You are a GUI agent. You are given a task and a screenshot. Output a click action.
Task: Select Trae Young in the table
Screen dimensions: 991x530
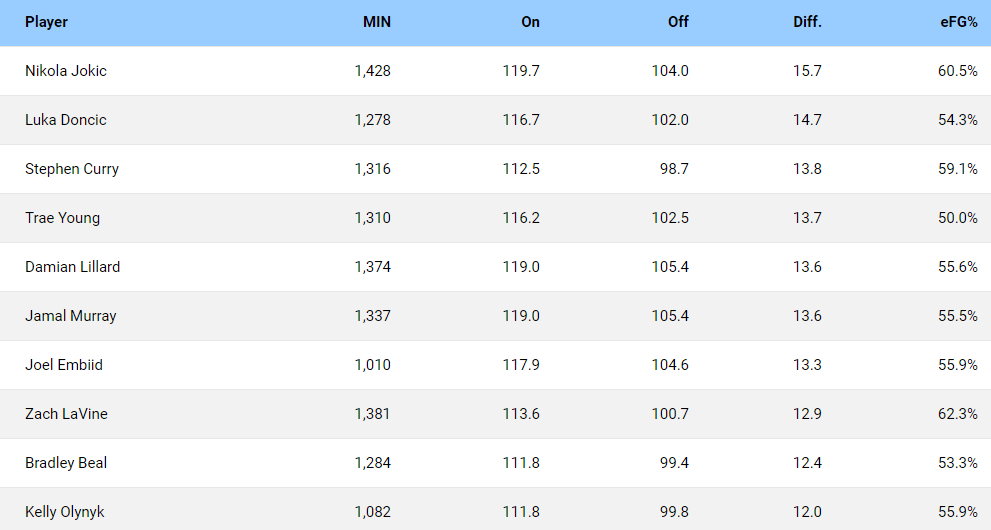(x=63, y=218)
